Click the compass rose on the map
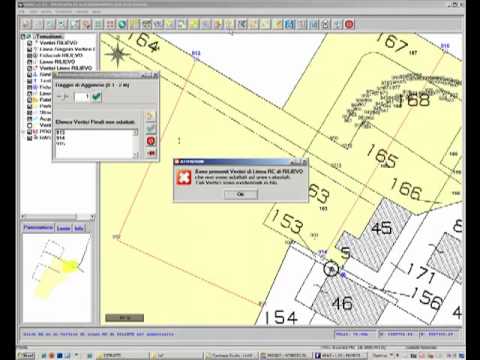Screen dimensions: 480x360 tap(117, 54)
